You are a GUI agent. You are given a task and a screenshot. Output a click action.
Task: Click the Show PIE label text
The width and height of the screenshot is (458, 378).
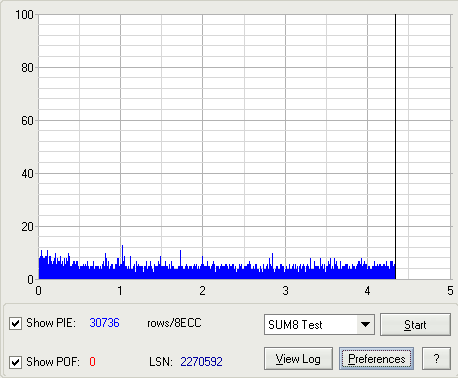(51, 323)
